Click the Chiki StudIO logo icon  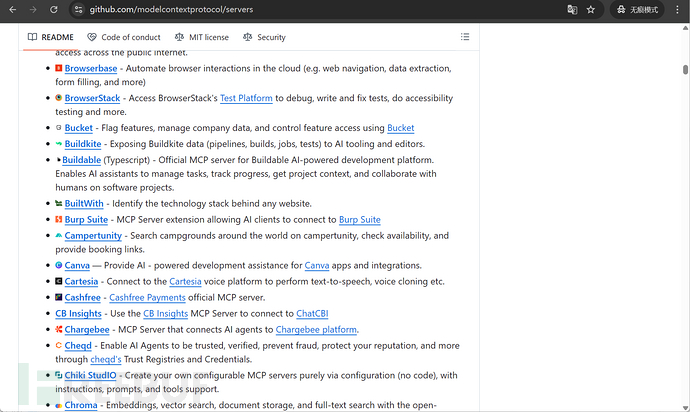[x=59, y=375]
